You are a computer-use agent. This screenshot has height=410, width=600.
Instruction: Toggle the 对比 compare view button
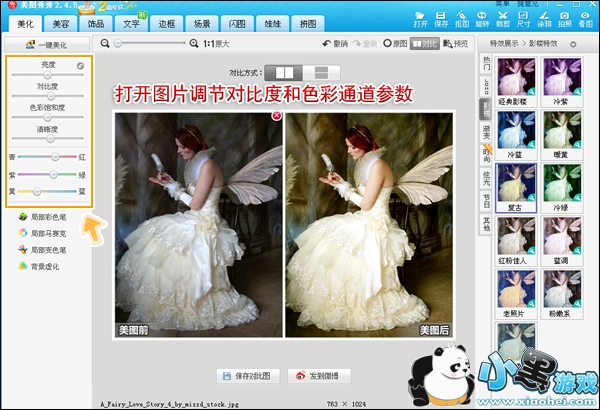[425, 44]
